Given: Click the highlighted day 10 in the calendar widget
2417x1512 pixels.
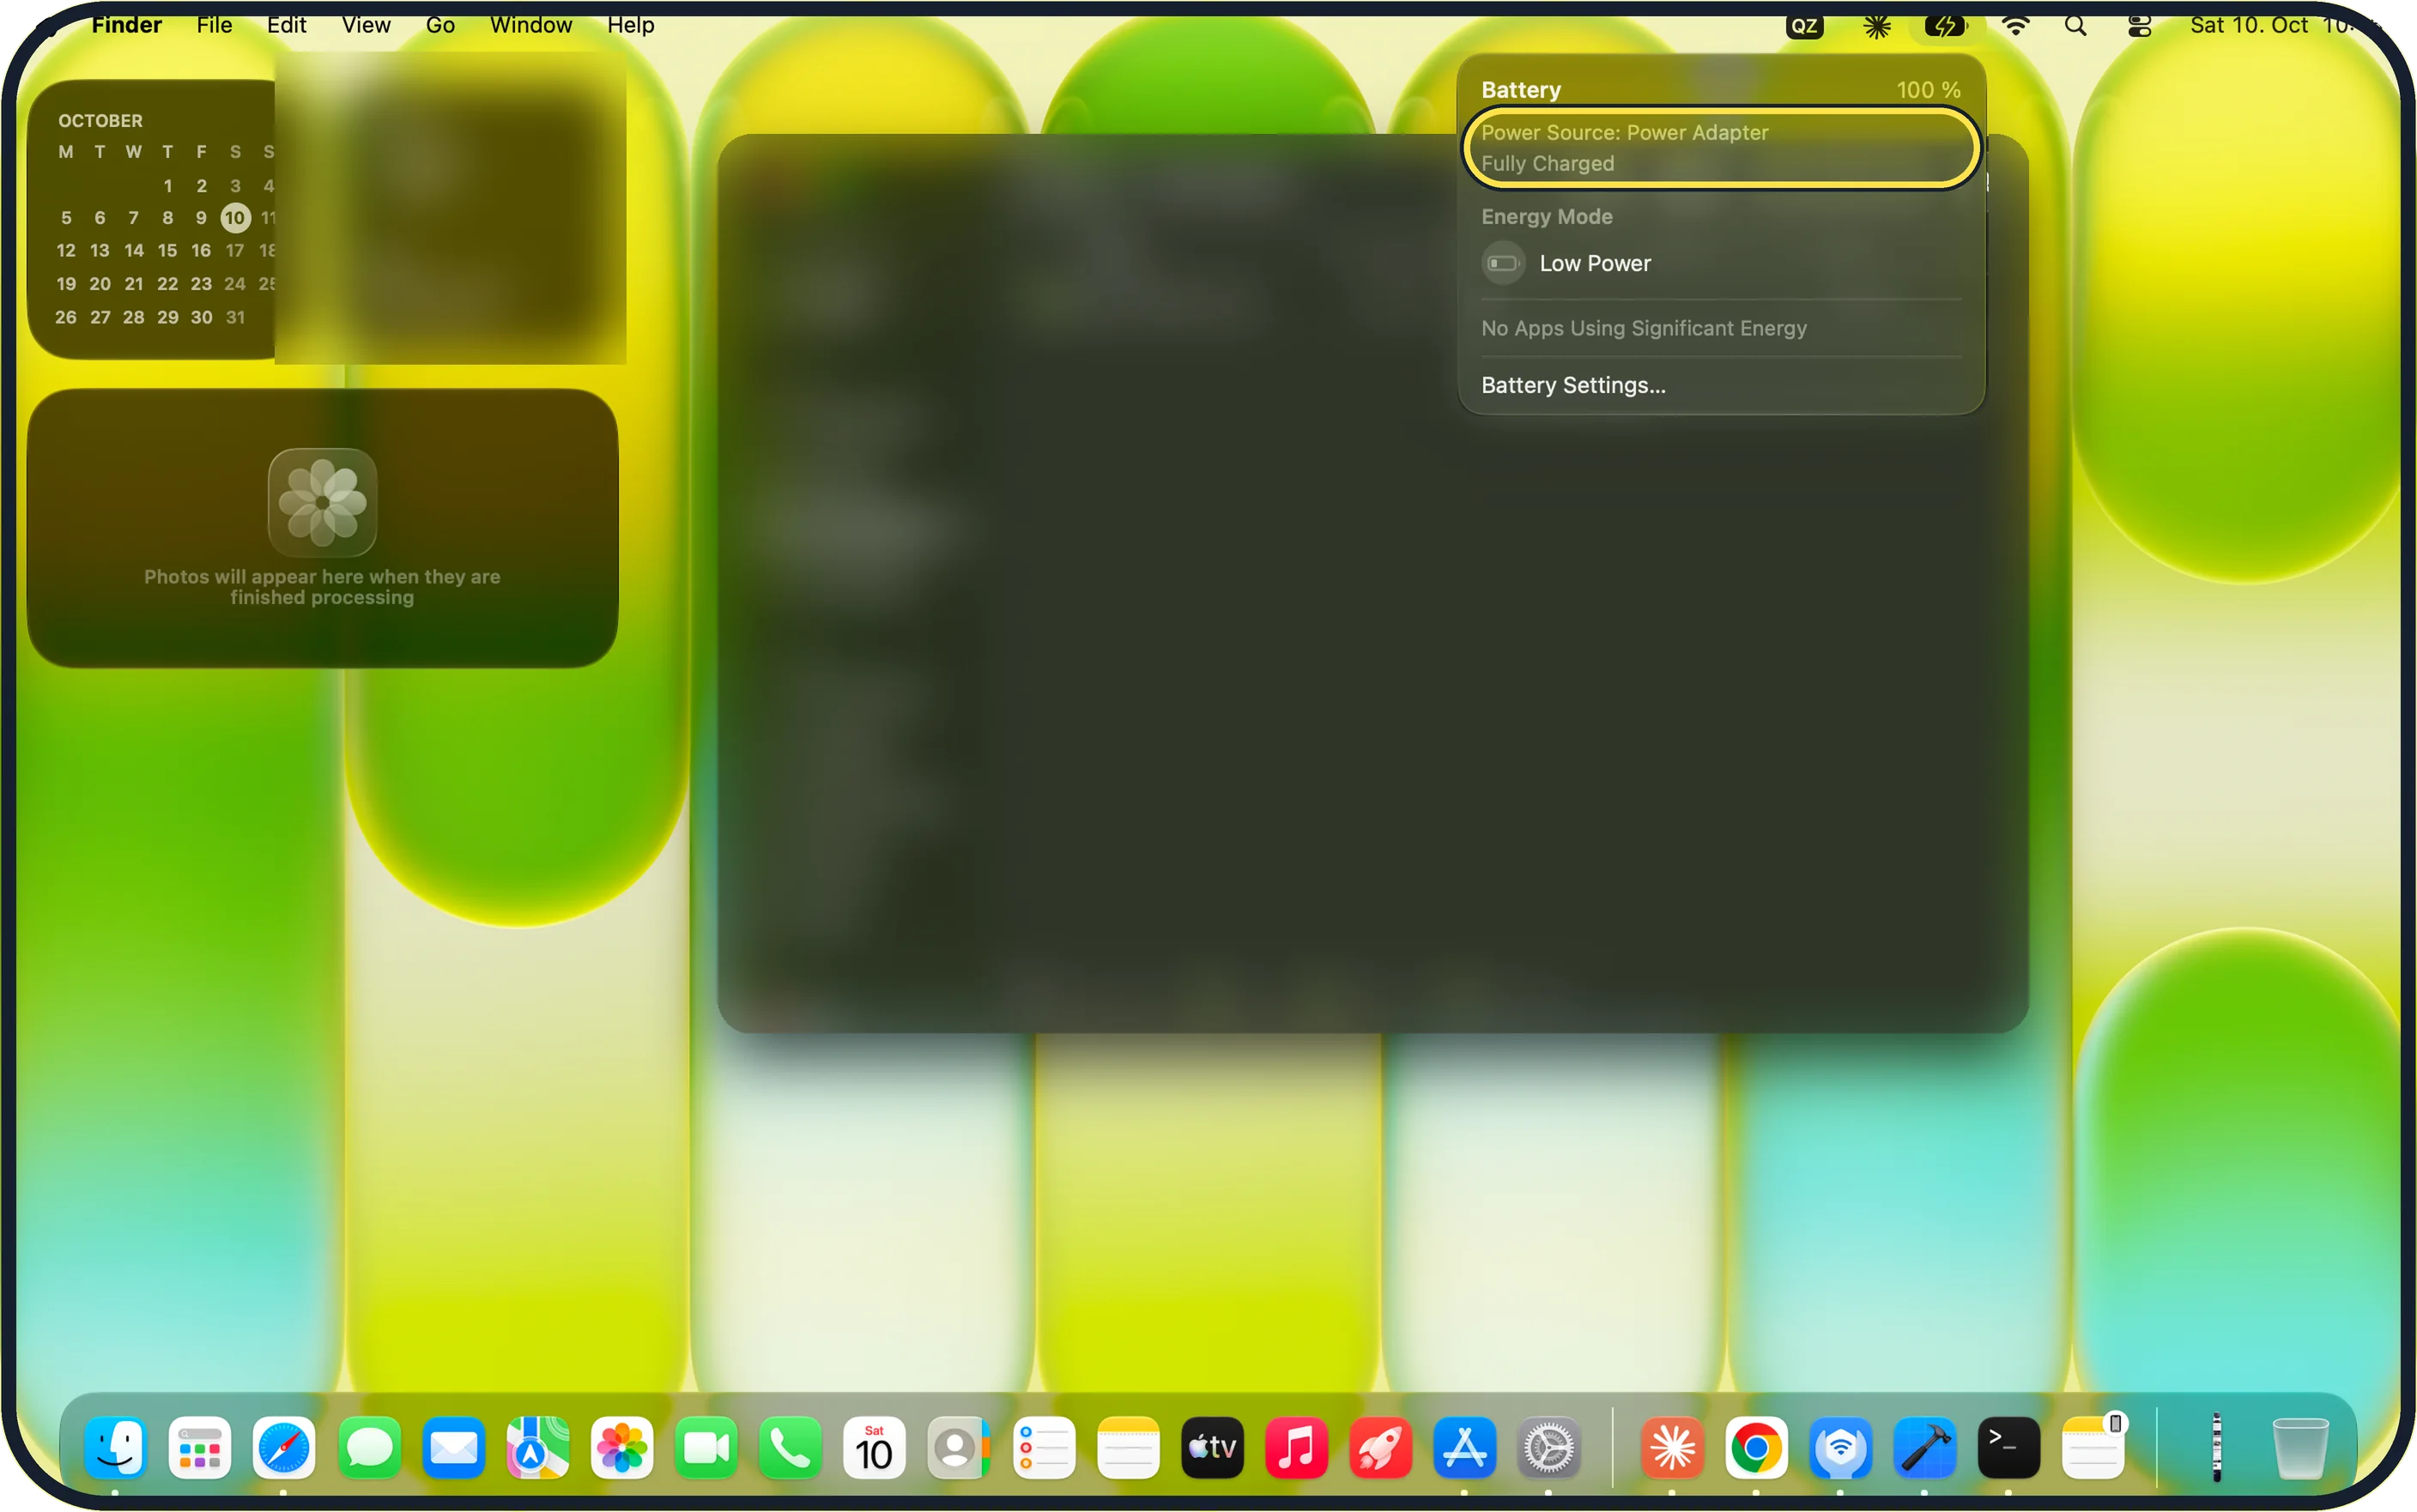Looking at the screenshot, I should [x=235, y=217].
